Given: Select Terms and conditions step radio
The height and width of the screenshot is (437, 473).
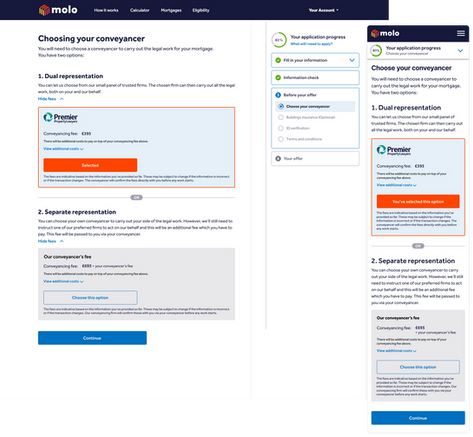Looking at the screenshot, I should 281,139.
